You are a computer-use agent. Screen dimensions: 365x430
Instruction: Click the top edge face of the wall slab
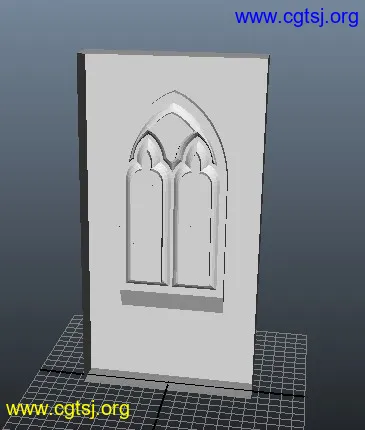pyautogui.click(x=173, y=53)
